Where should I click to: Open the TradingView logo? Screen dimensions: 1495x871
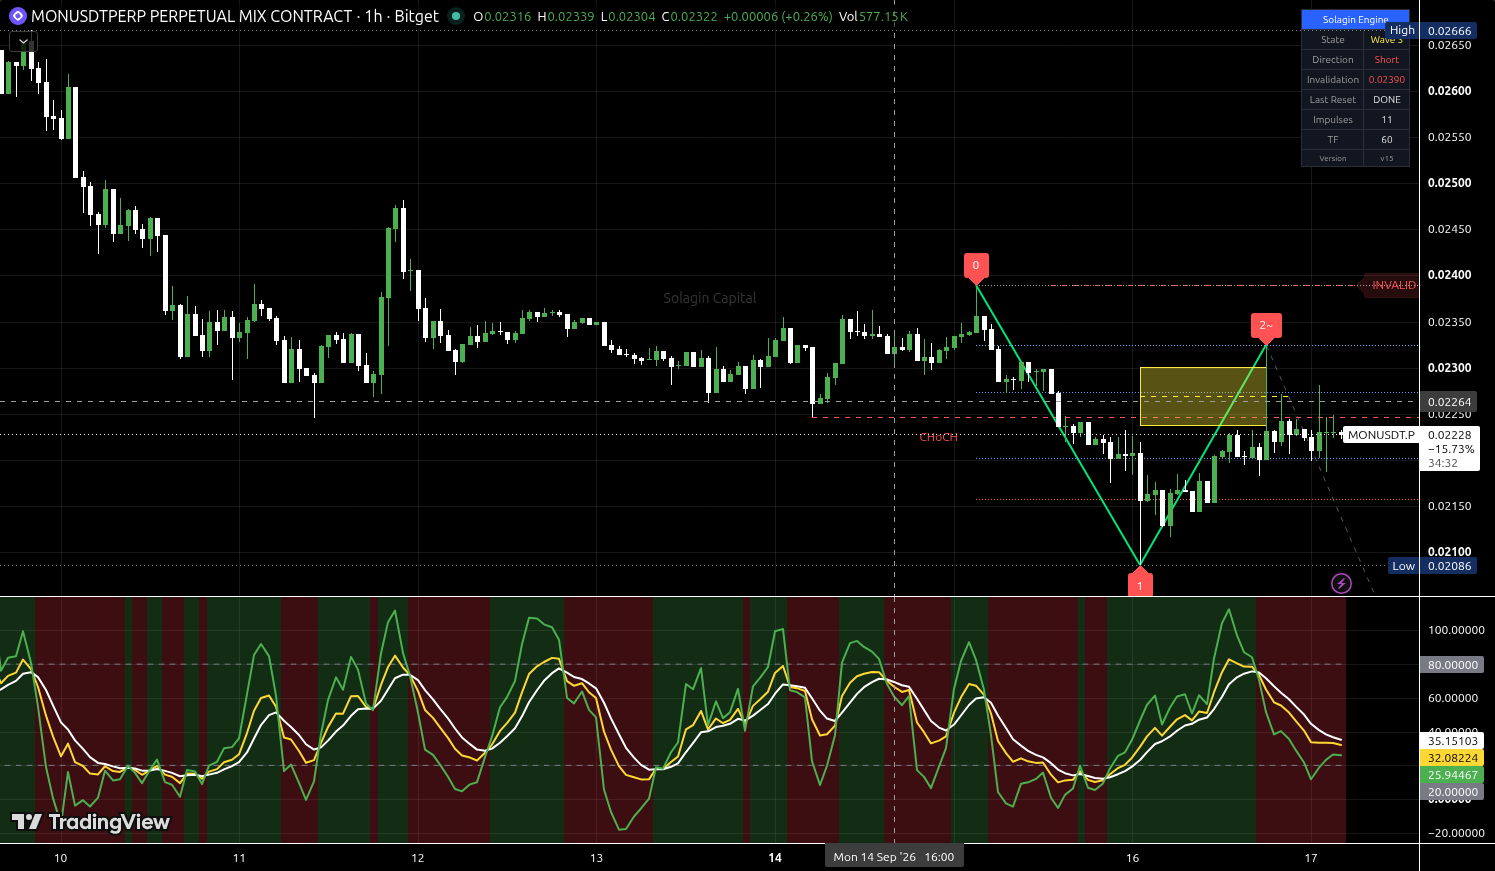[91, 822]
